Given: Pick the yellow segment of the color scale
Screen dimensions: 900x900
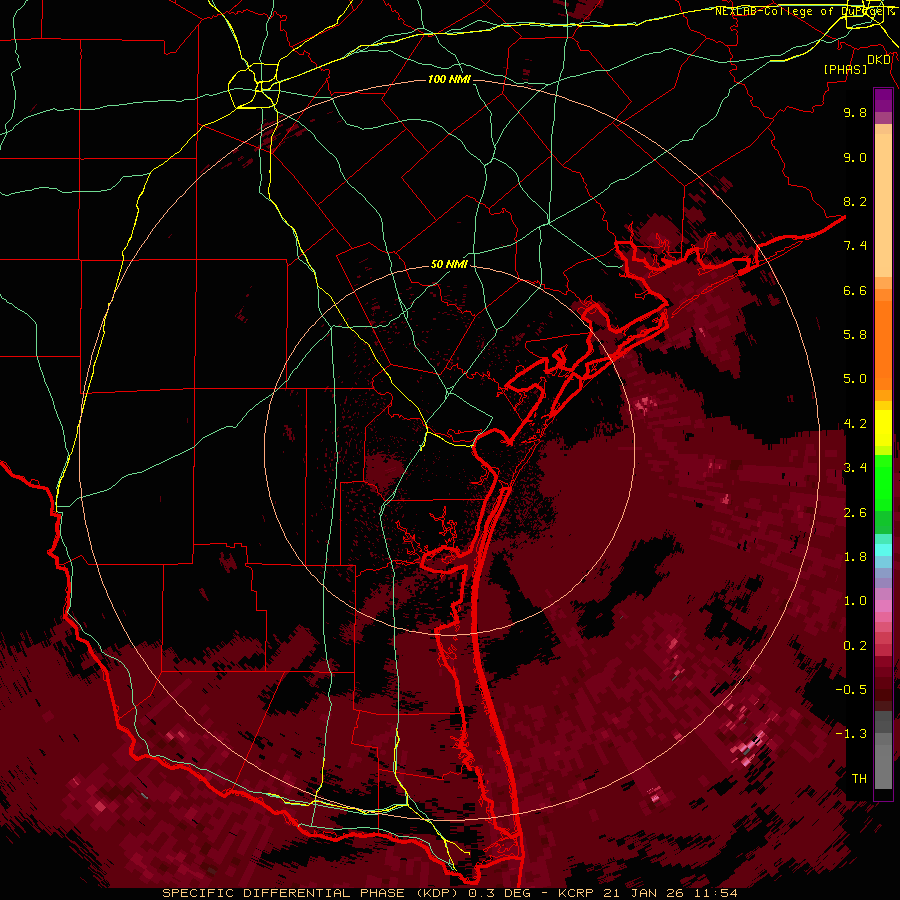Looking at the screenshot, I should [x=883, y=428].
